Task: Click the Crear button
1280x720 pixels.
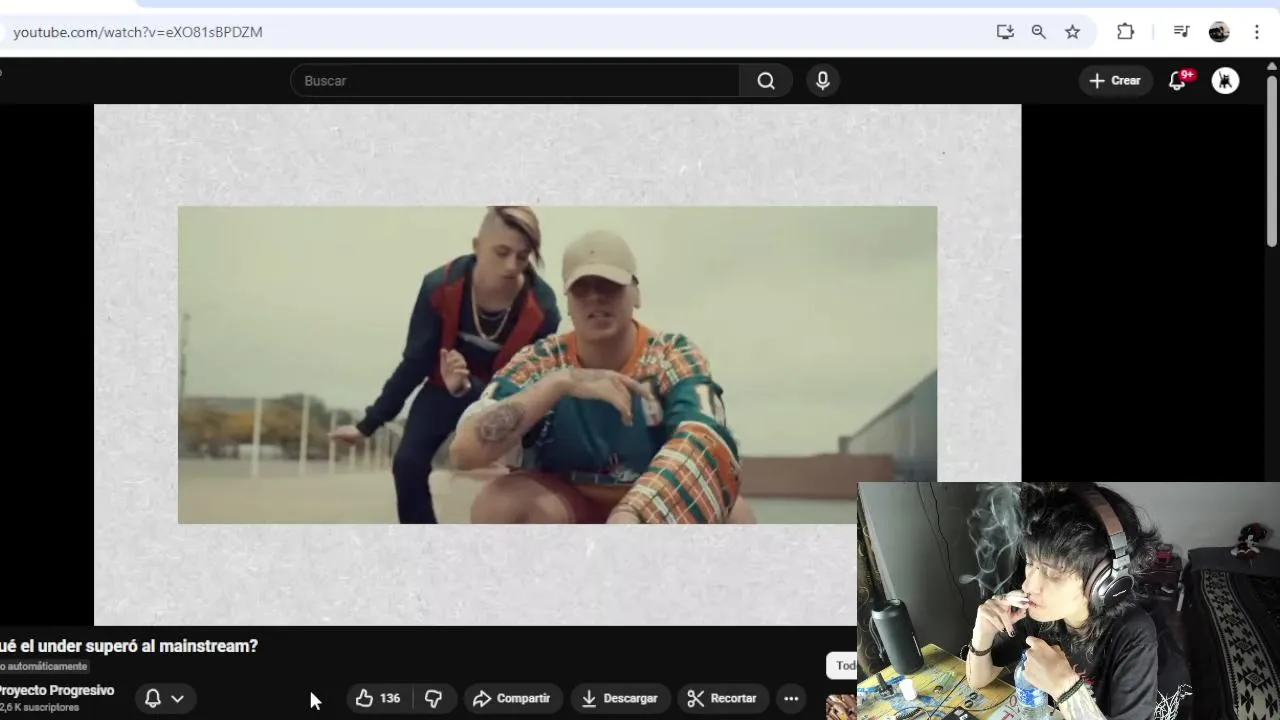Action: 1115,81
